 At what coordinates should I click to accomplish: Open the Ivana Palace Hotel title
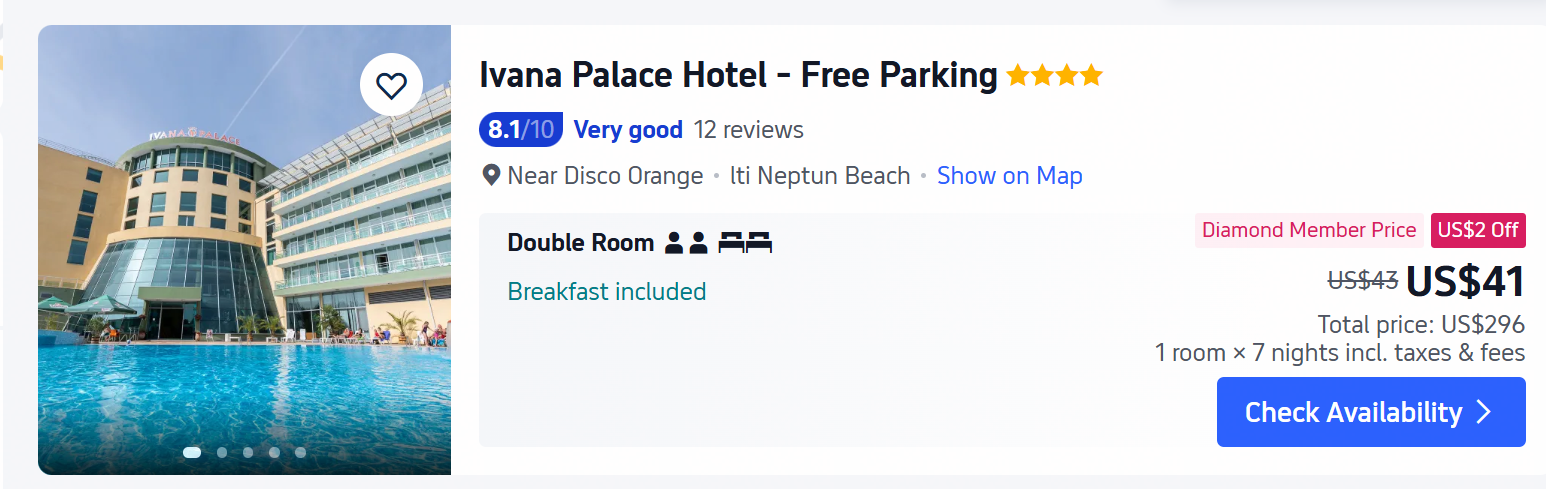[x=738, y=75]
